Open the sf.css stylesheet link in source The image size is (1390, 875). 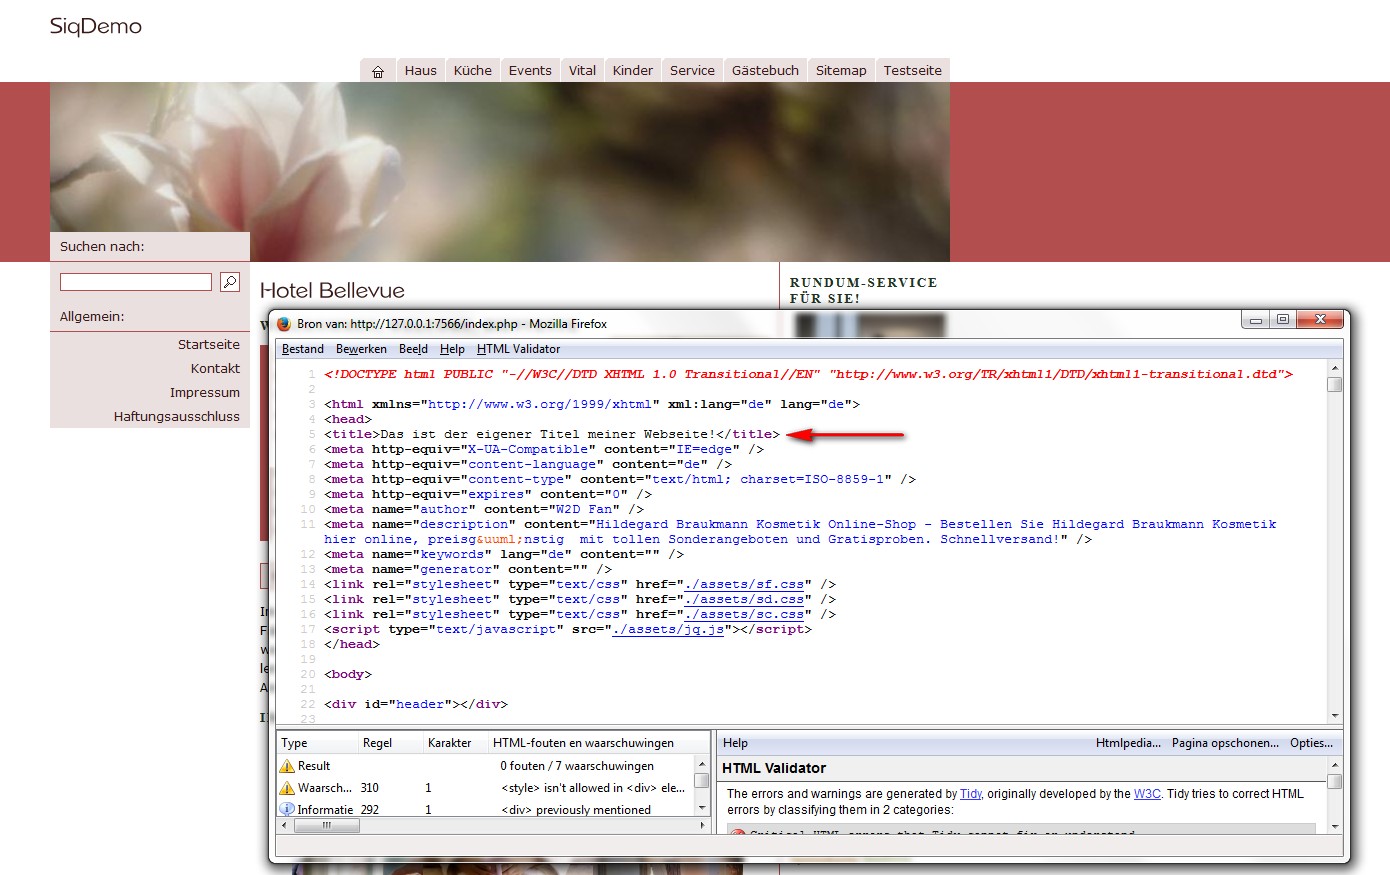[x=744, y=584]
